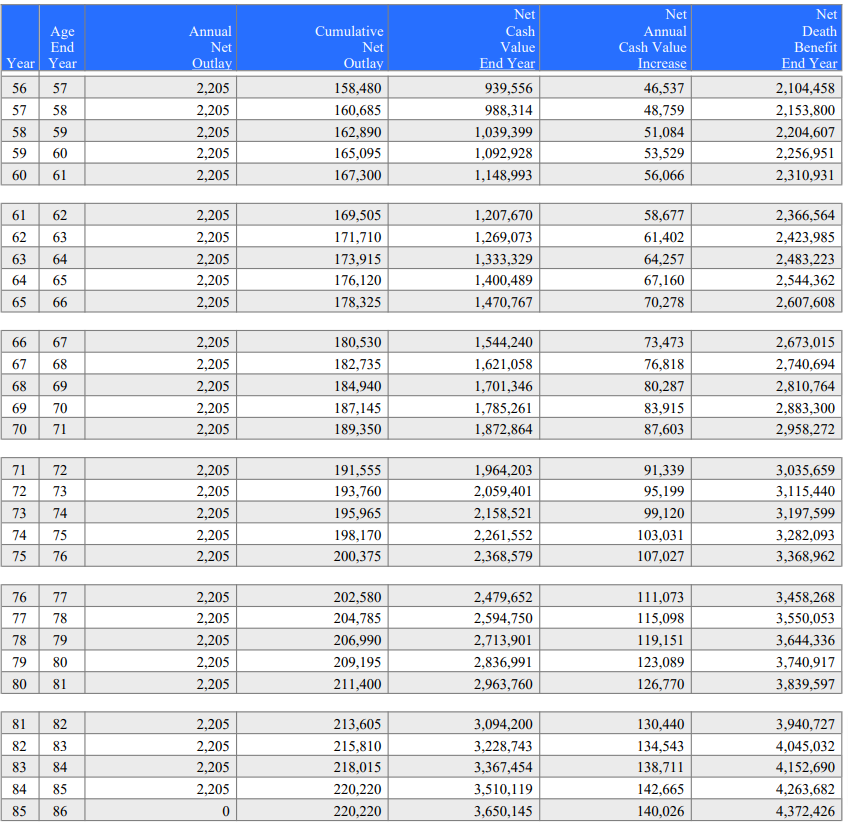
Task: Click cash value 1,701,346
Action: 504,386
